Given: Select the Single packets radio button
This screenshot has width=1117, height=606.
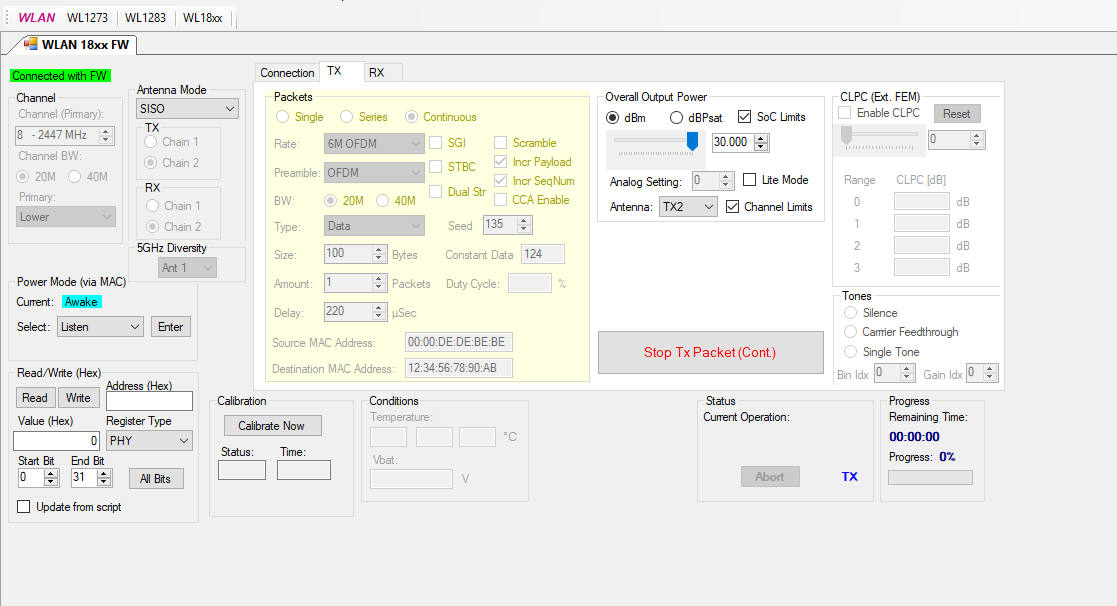Looking at the screenshot, I should click(283, 117).
